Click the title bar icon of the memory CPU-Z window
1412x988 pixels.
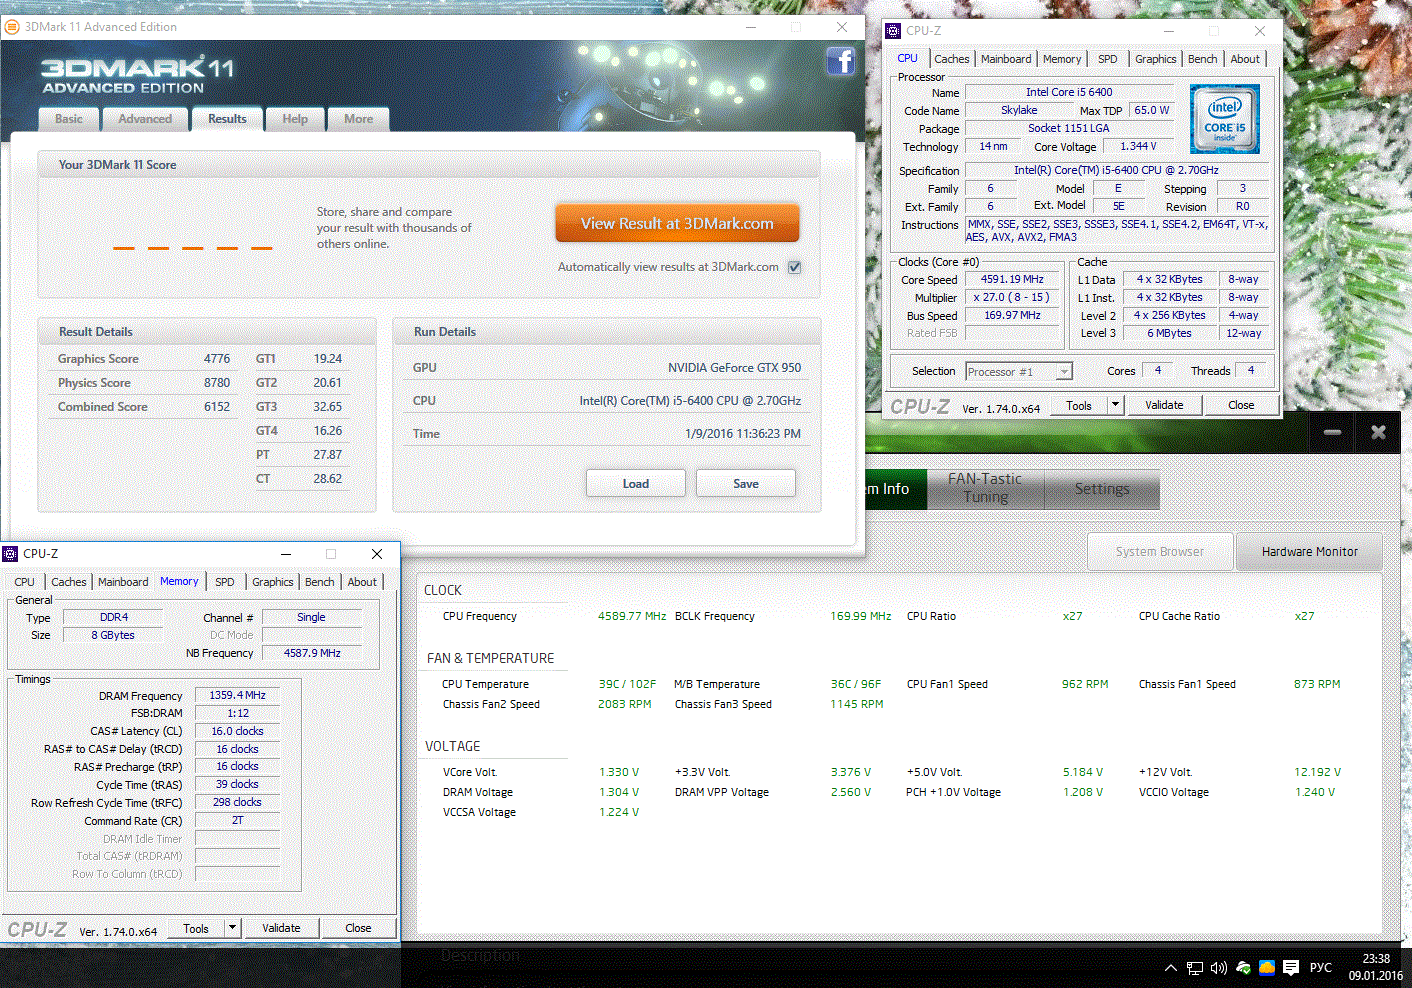pos(10,554)
